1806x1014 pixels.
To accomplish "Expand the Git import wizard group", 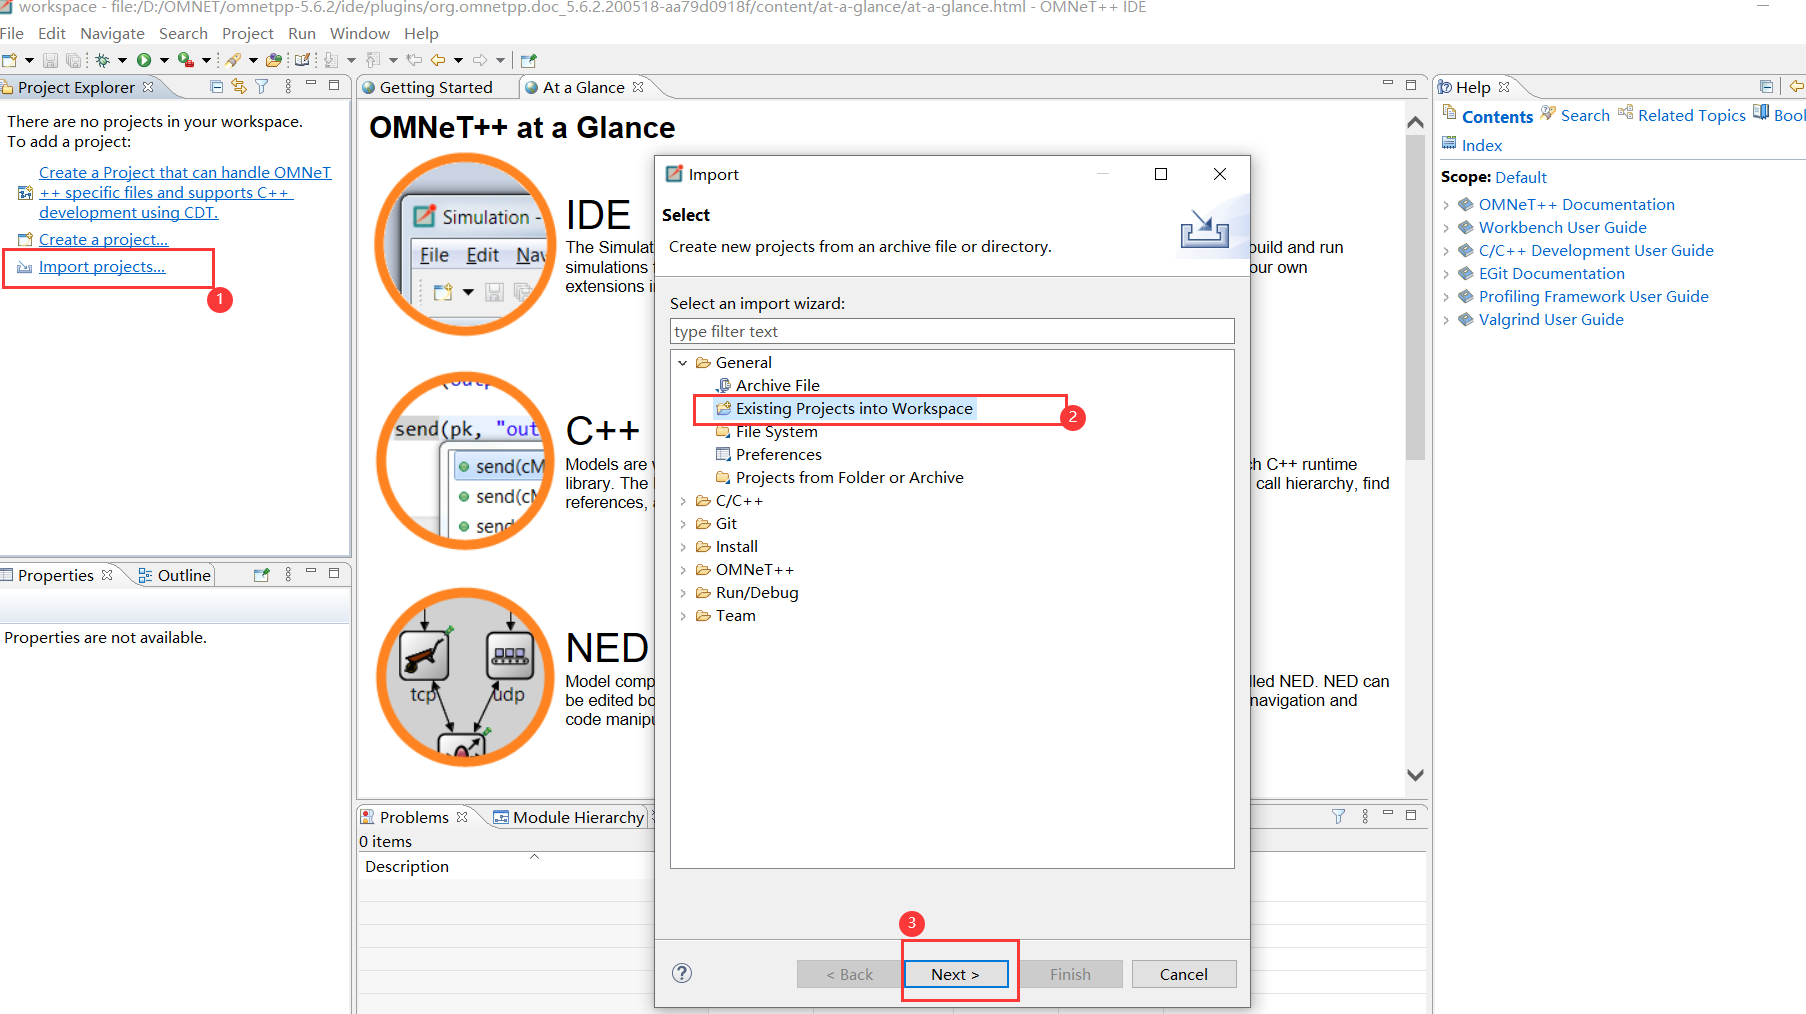I will [x=684, y=523].
